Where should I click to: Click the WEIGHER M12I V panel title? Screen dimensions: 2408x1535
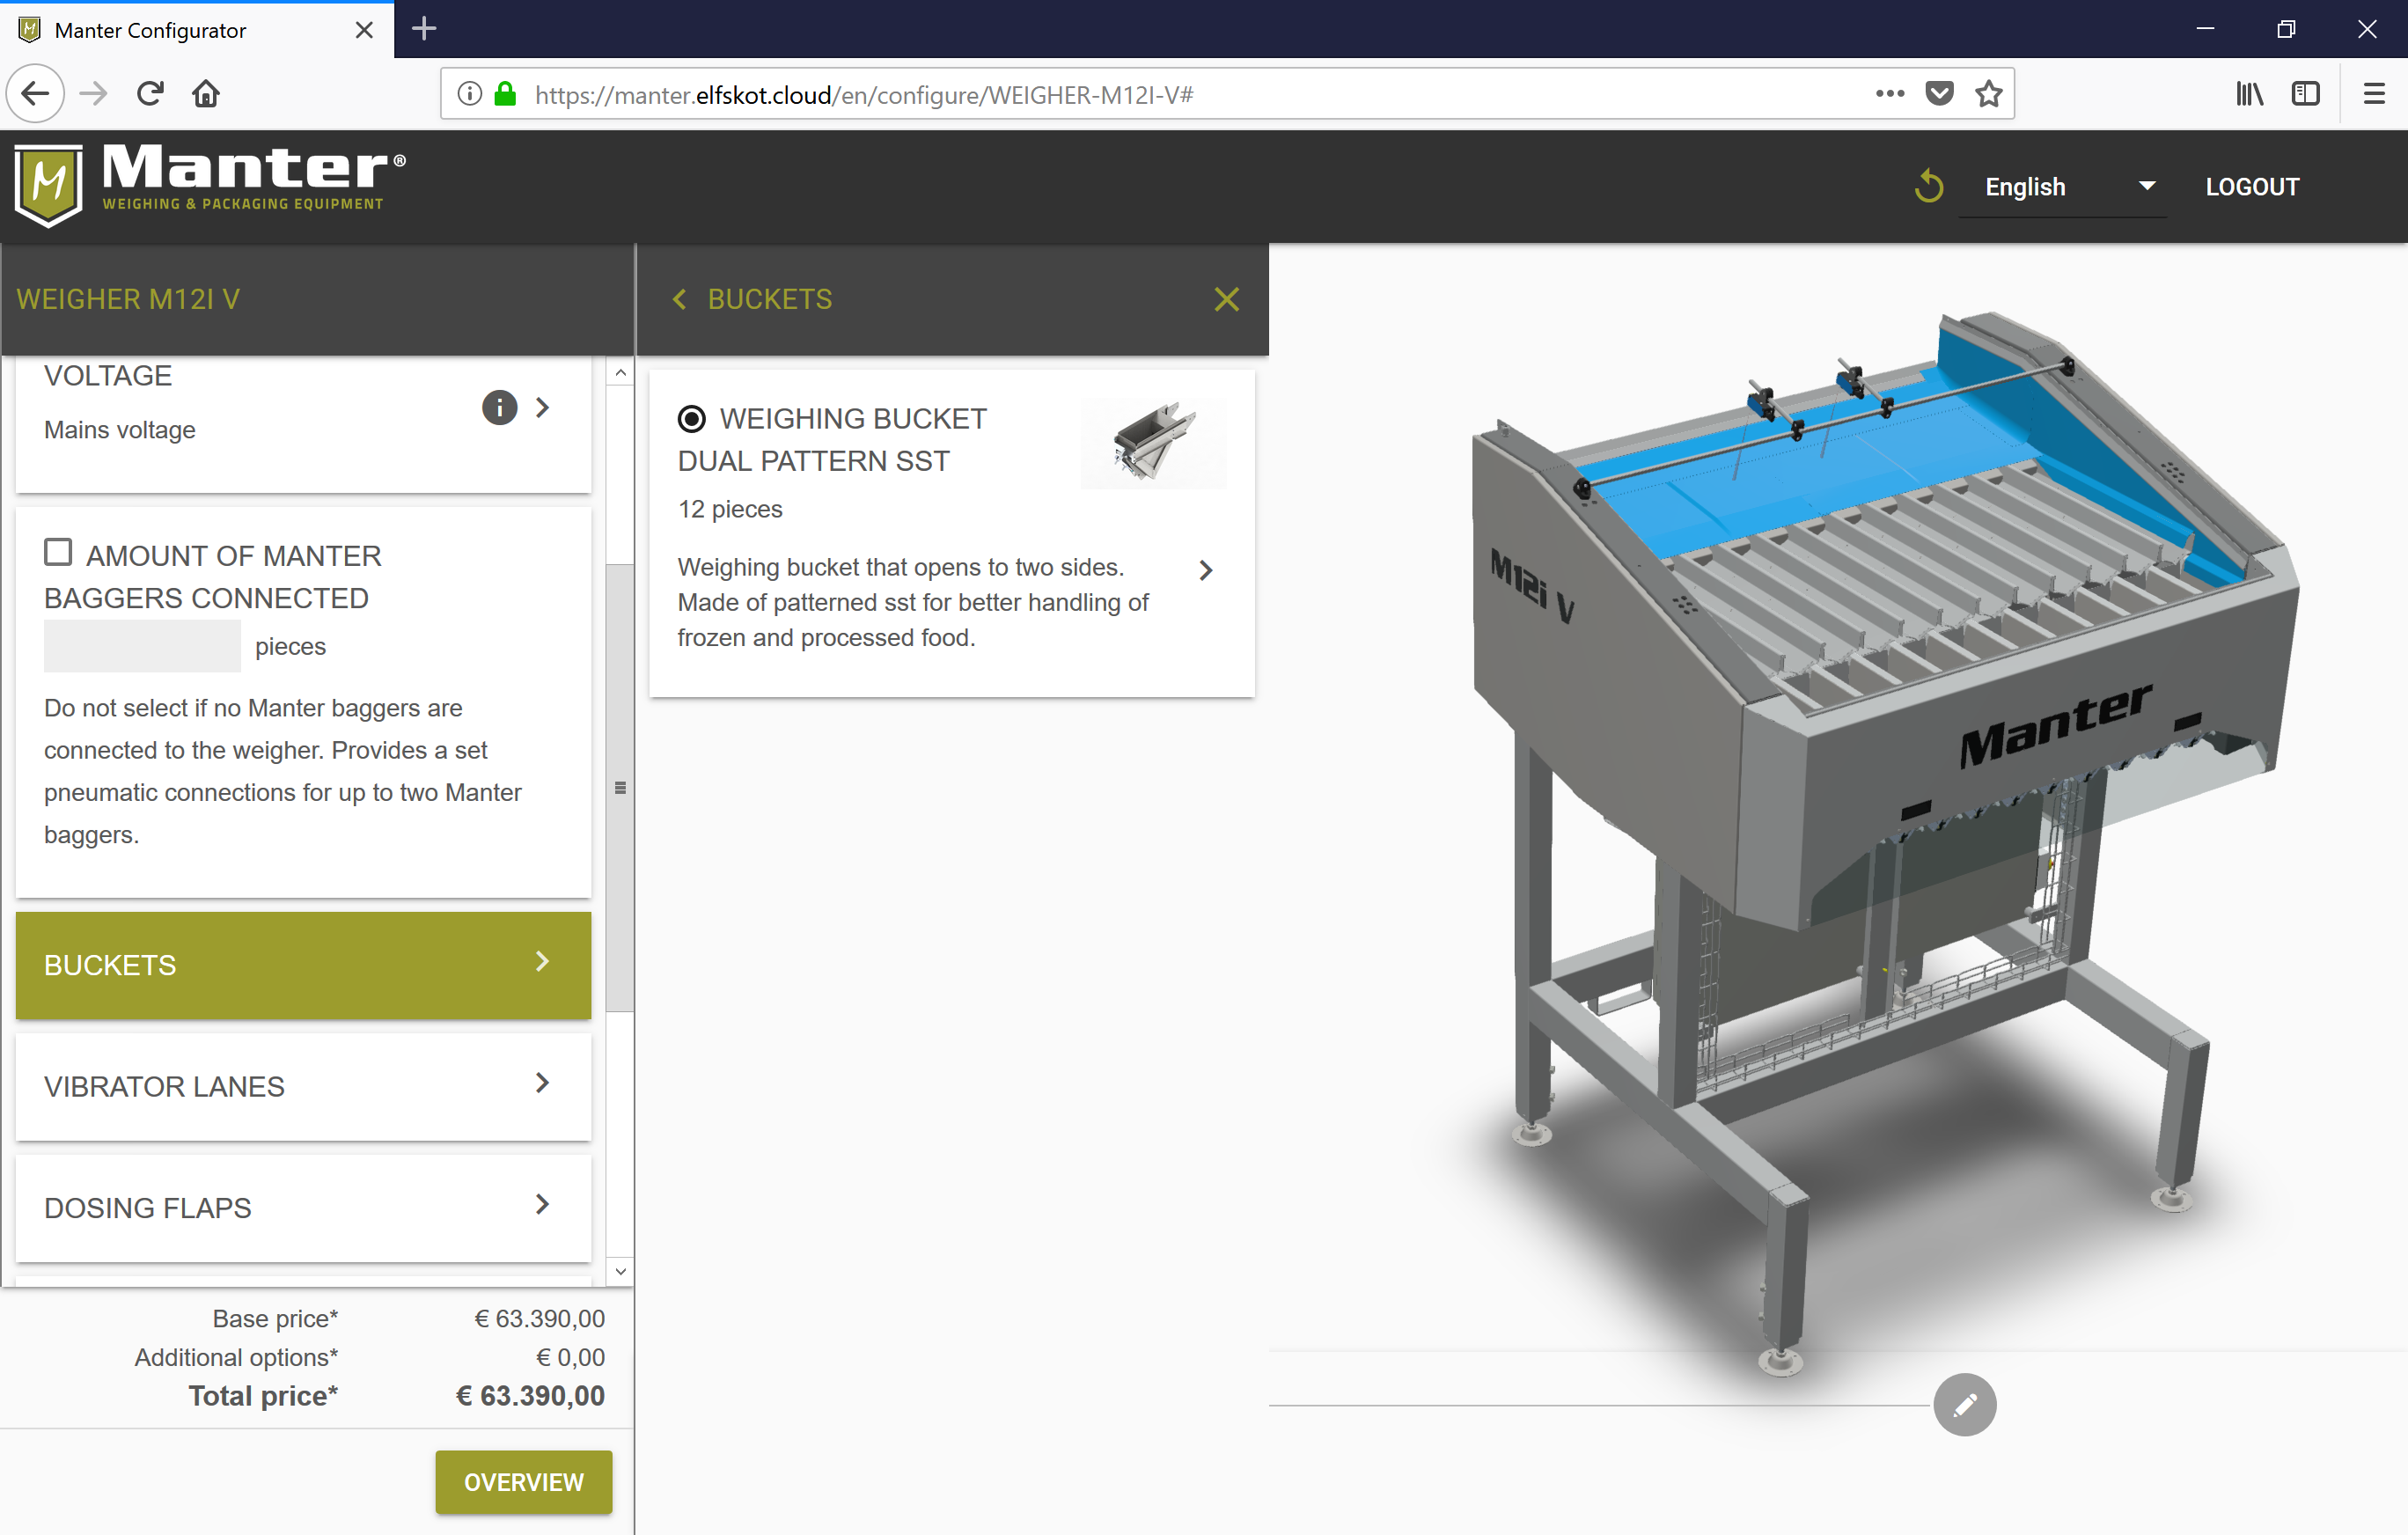tap(128, 299)
